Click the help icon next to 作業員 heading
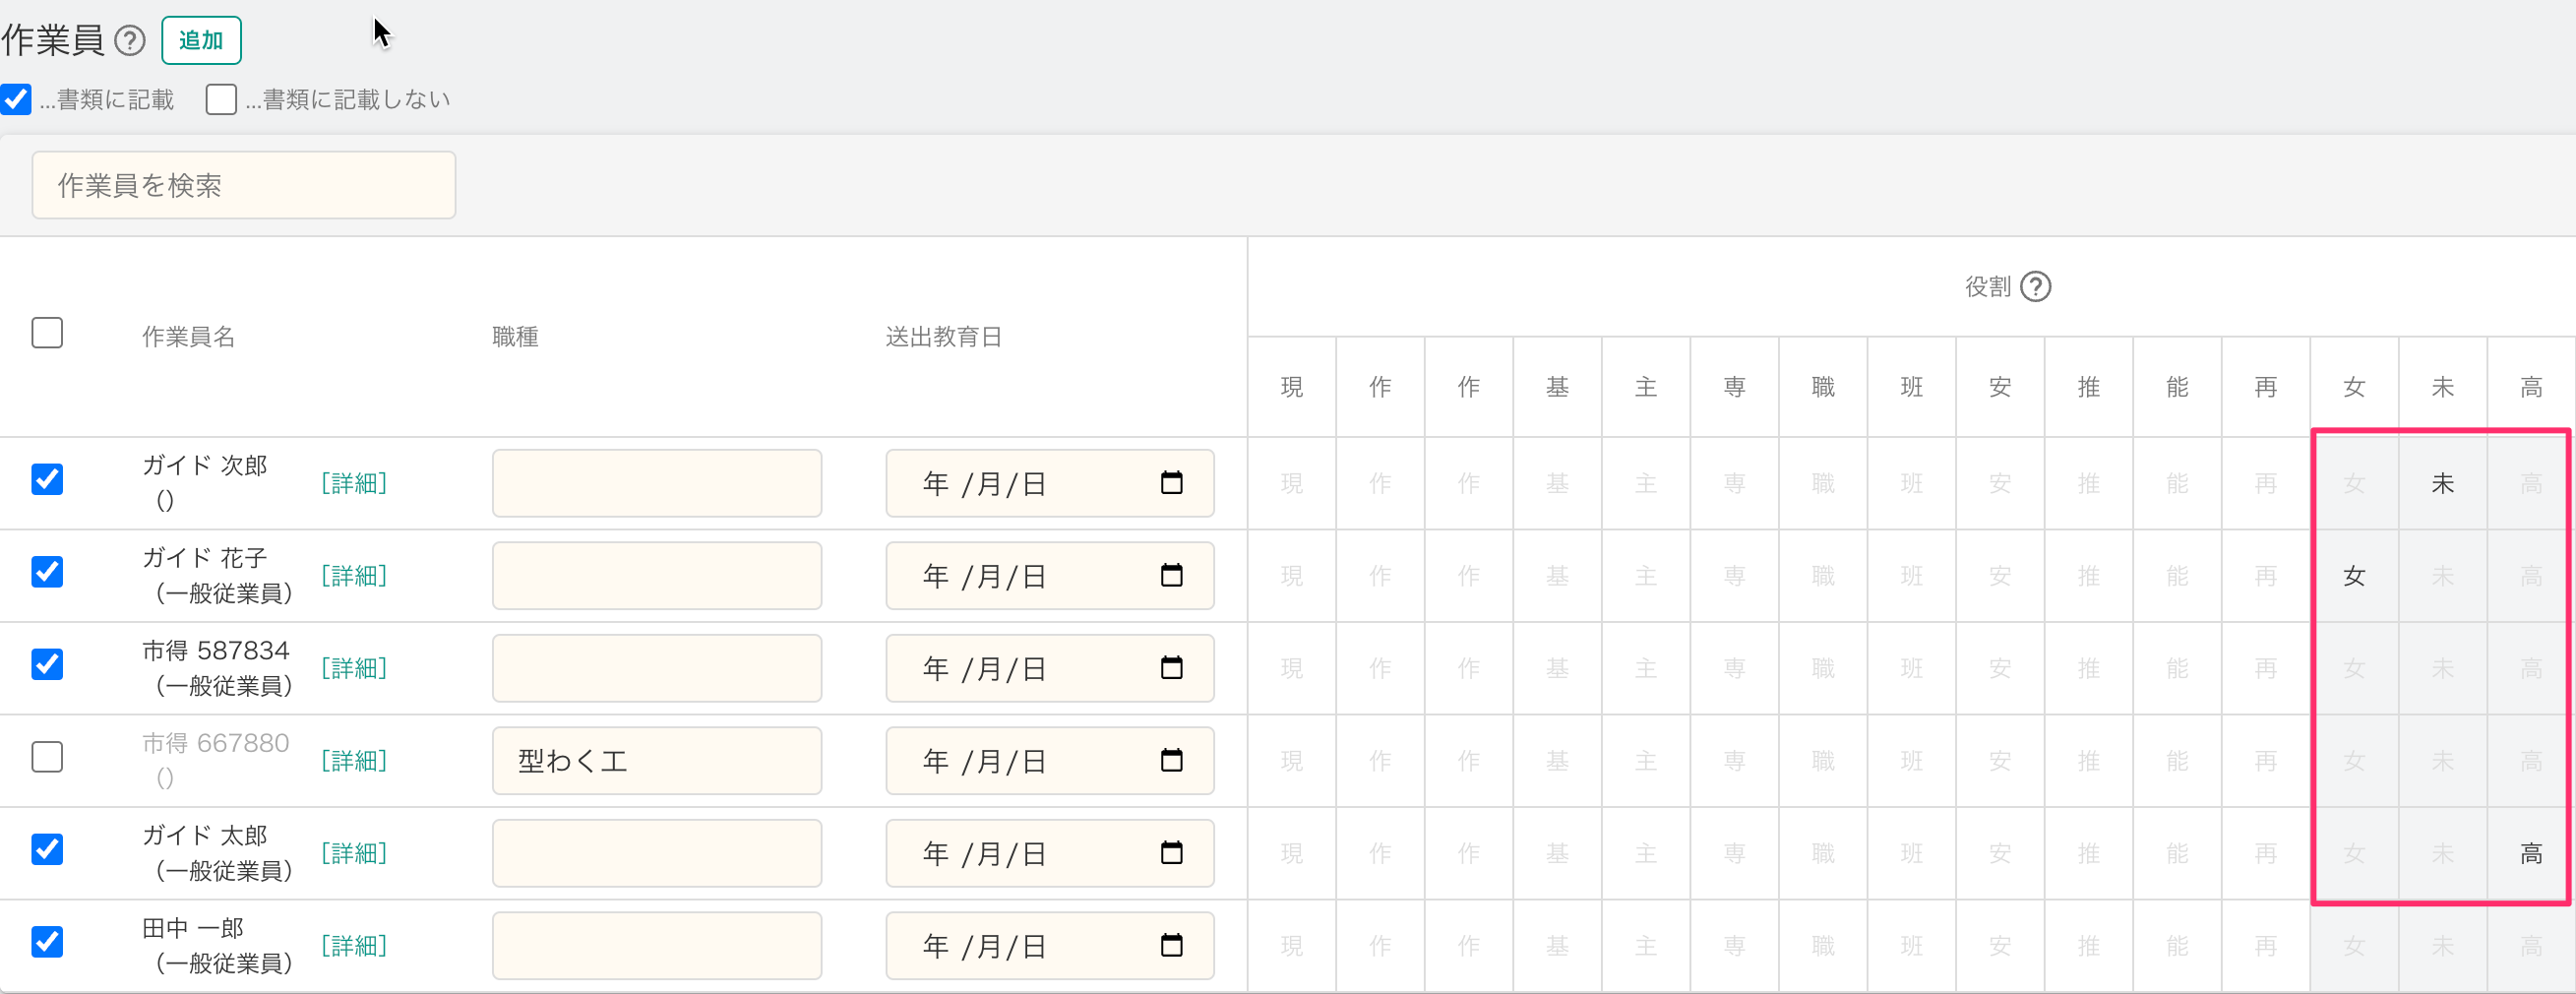Screen dimensions: 2576x994 (x=130, y=41)
